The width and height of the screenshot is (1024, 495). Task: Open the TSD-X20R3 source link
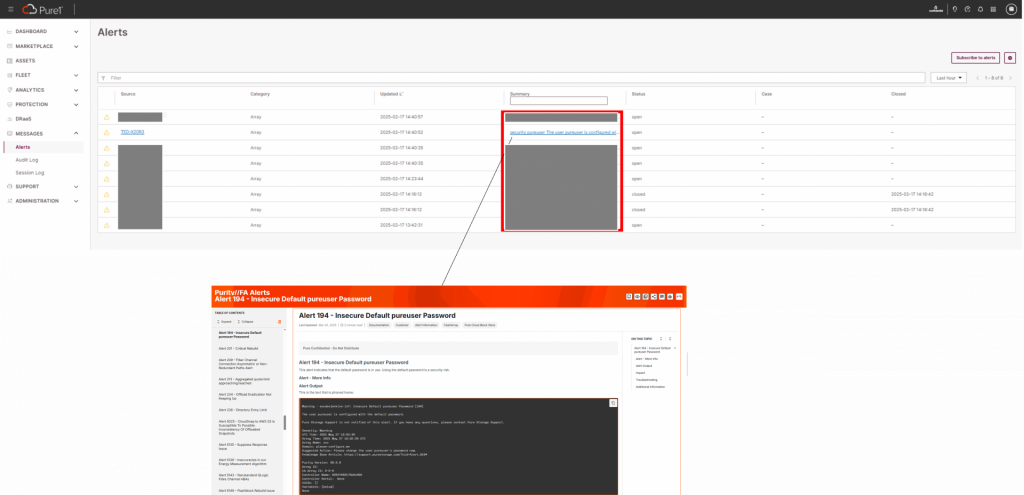coord(133,132)
